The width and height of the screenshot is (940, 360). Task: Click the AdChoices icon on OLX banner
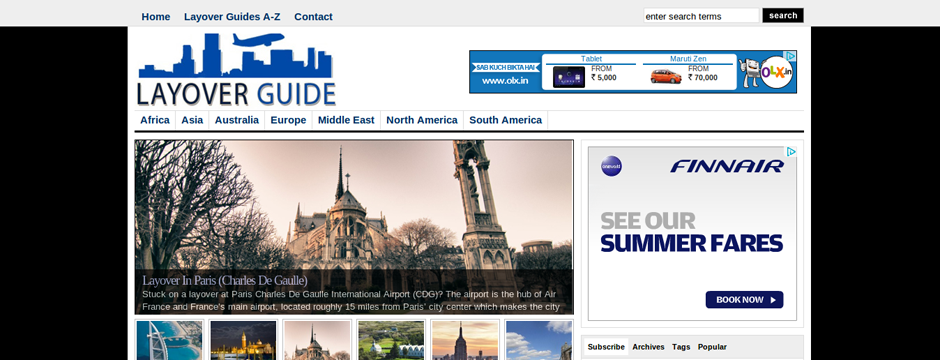pyautogui.click(x=791, y=56)
